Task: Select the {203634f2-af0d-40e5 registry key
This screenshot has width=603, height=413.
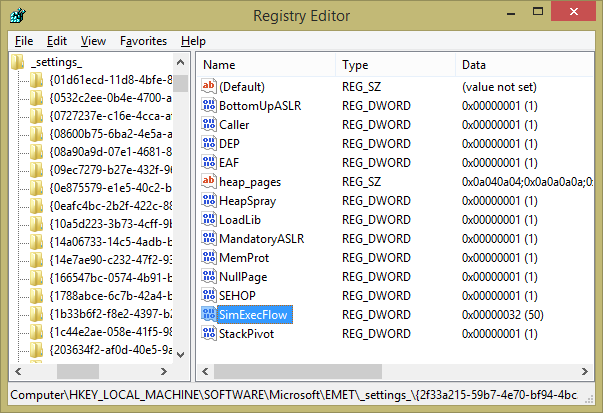Action: pyautogui.click(x=110, y=350)
